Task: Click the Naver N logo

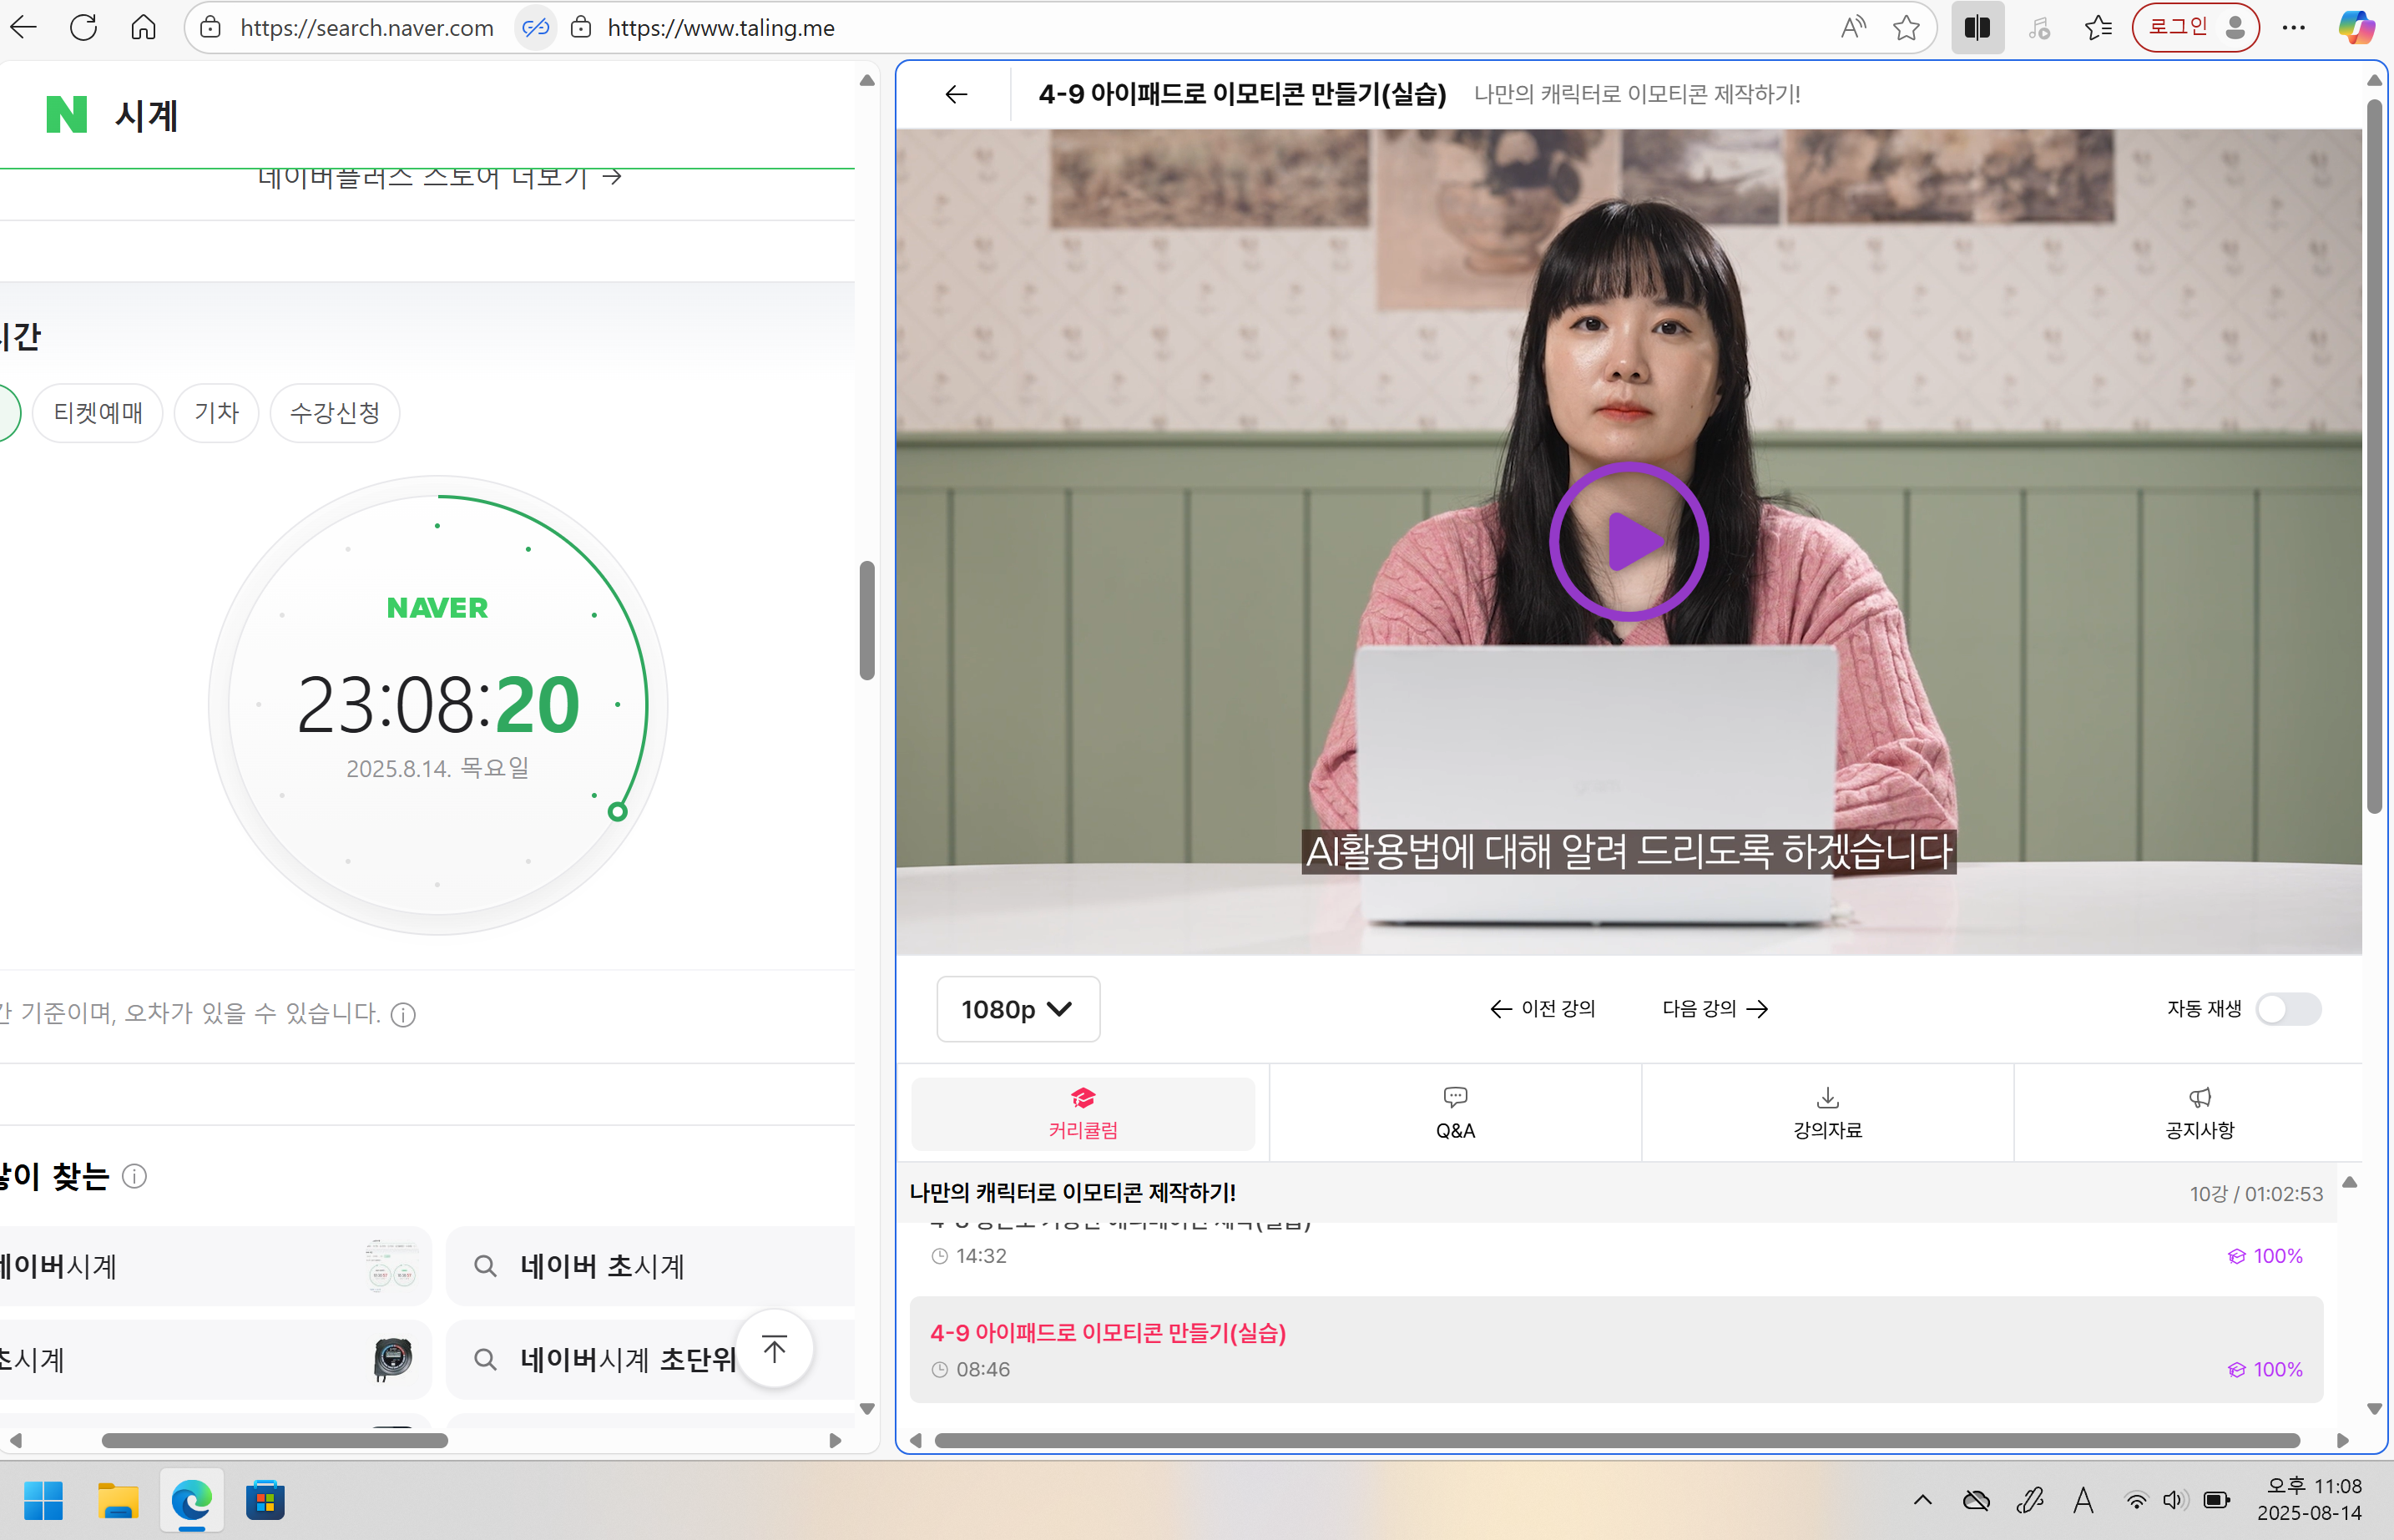Action: [x=67, y=115]
